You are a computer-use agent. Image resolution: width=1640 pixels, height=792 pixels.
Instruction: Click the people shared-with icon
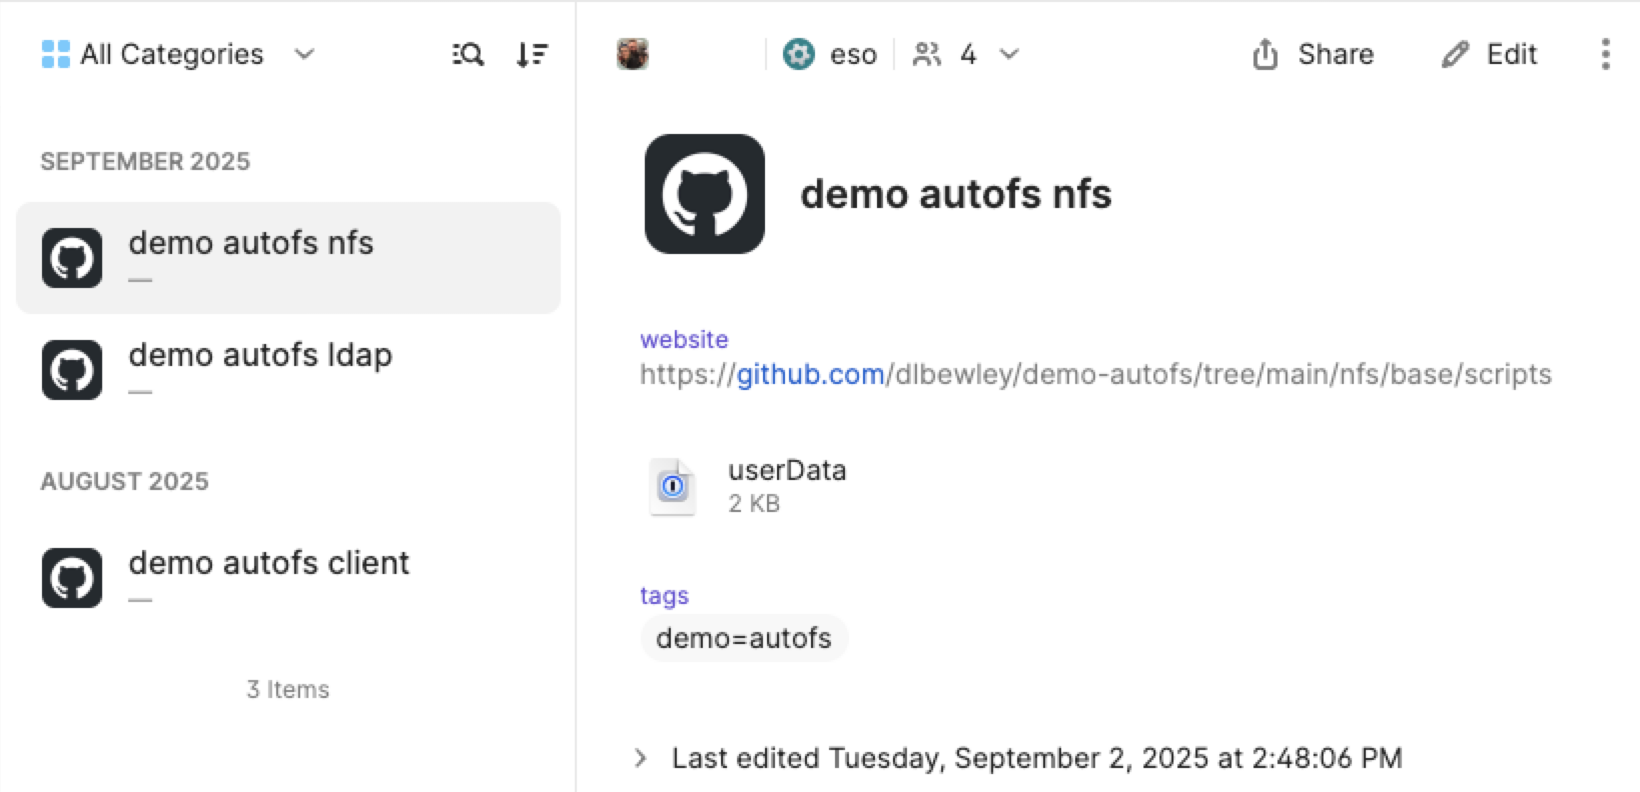click(x=927, y=54)
